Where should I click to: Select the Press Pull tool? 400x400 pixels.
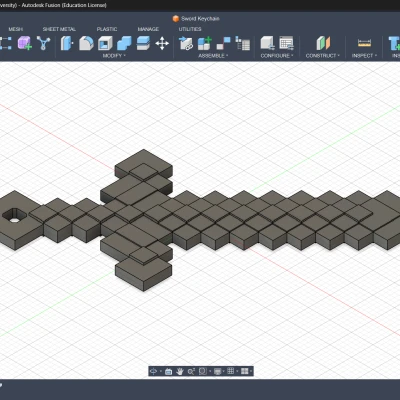coord(67,43)
